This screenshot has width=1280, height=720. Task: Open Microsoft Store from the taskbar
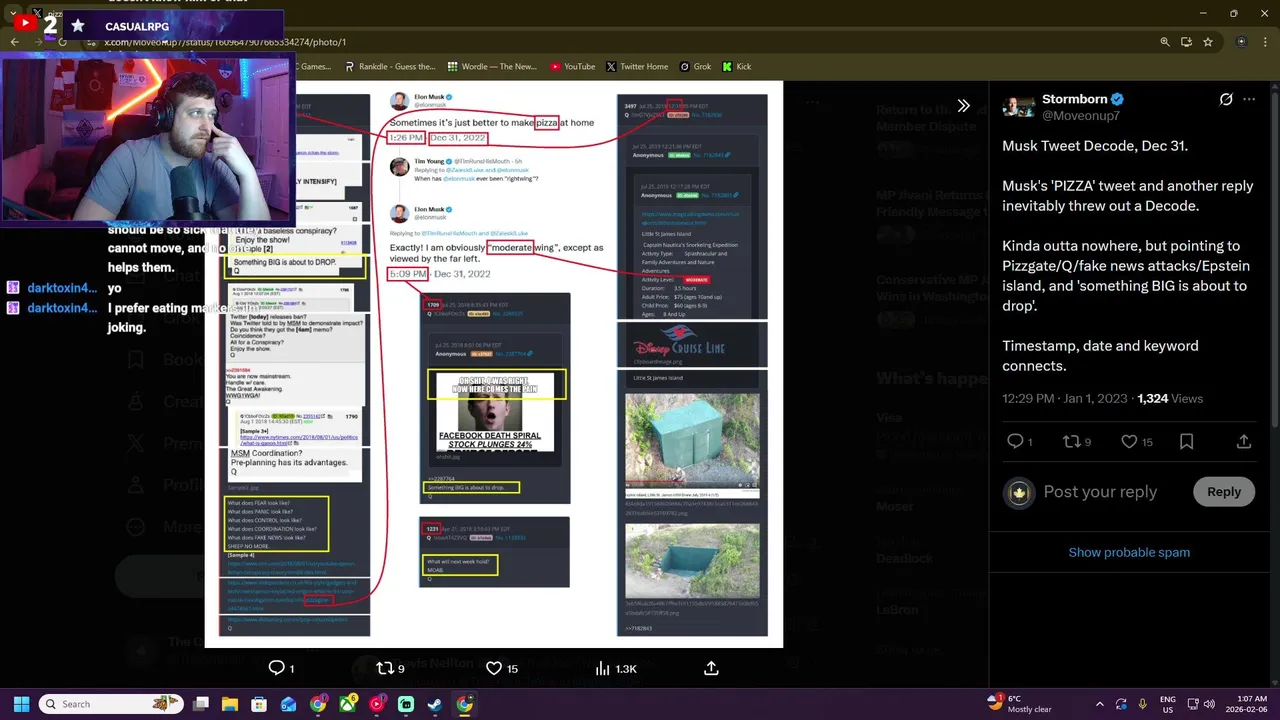259,704
